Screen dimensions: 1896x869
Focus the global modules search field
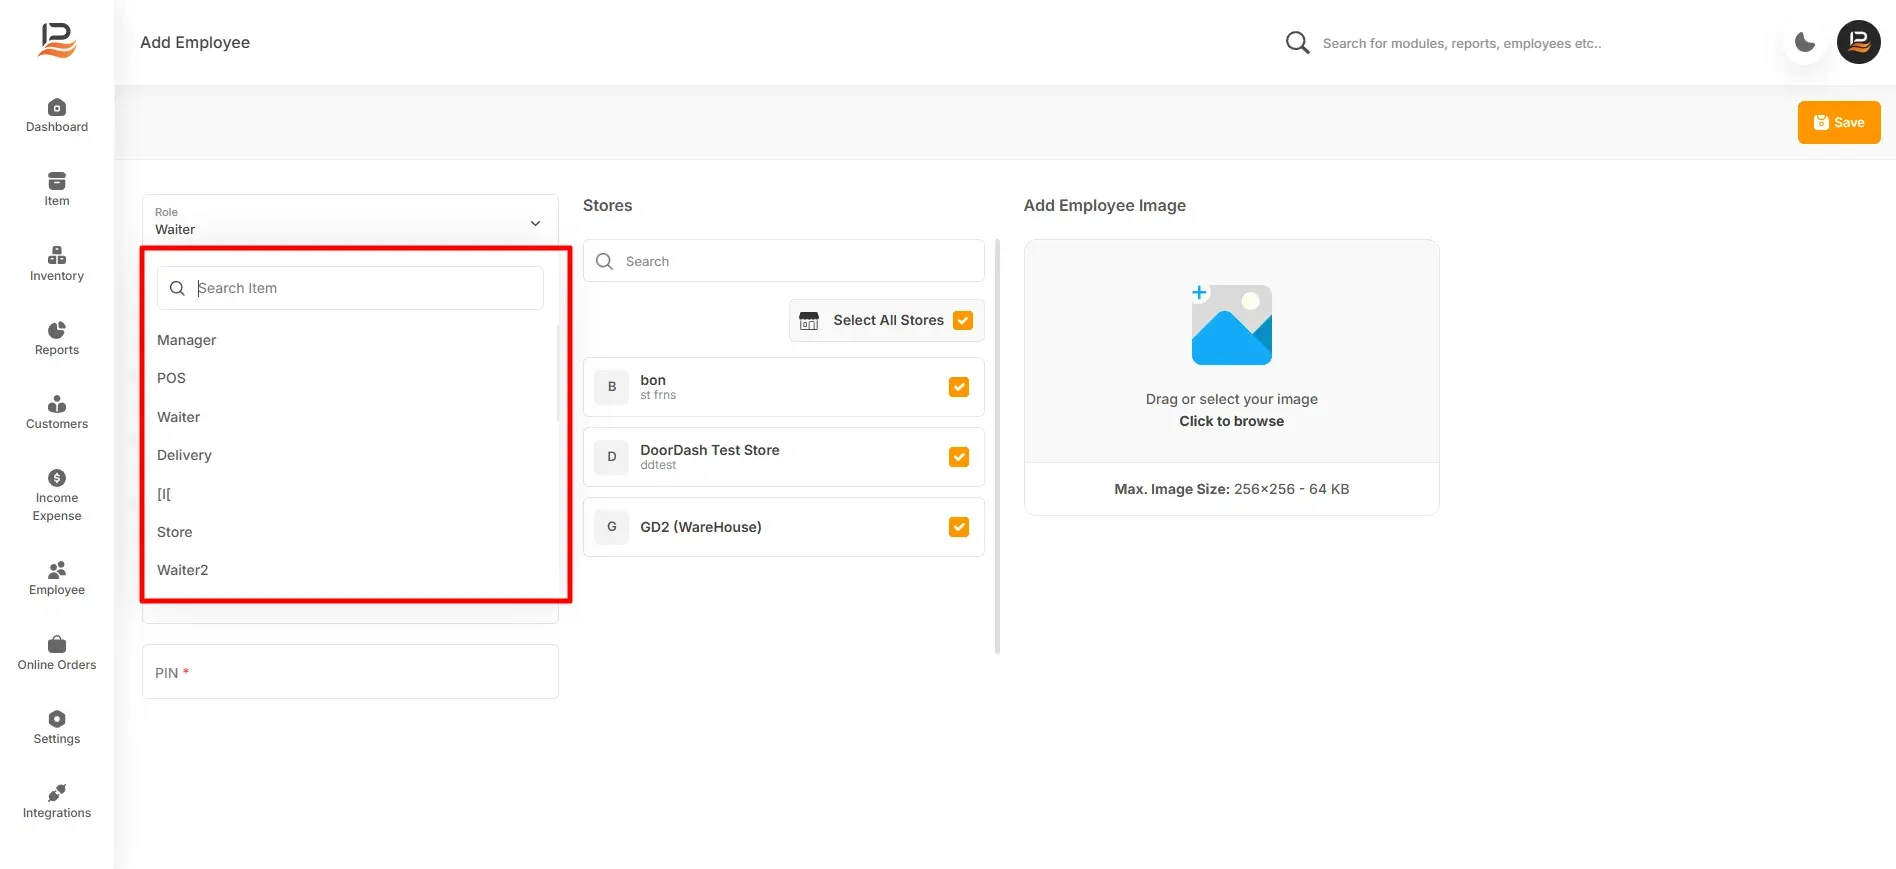1461,43
